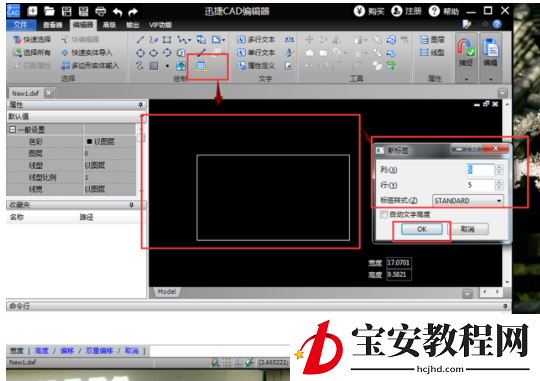Click the 单行文本 single-line text tool
Viewport: 540px width, 381px height.
[x=256, y=52]
